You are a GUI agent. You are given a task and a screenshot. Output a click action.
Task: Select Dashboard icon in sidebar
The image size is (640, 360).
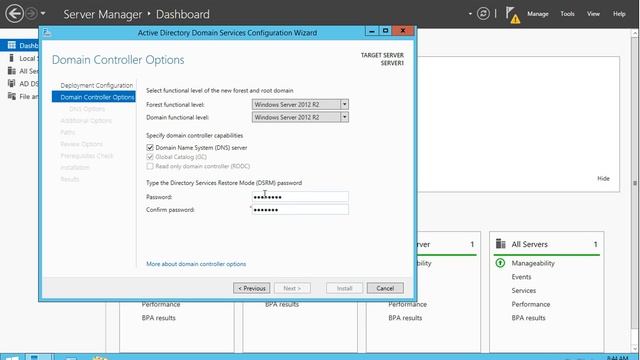(12, 45)
